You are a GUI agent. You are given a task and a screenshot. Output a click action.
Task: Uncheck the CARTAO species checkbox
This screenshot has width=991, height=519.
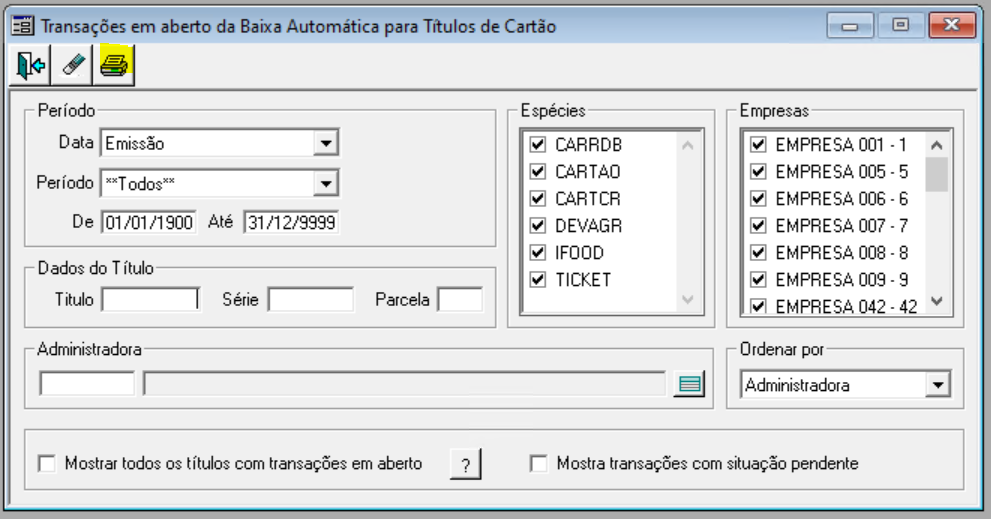(538, 171)
